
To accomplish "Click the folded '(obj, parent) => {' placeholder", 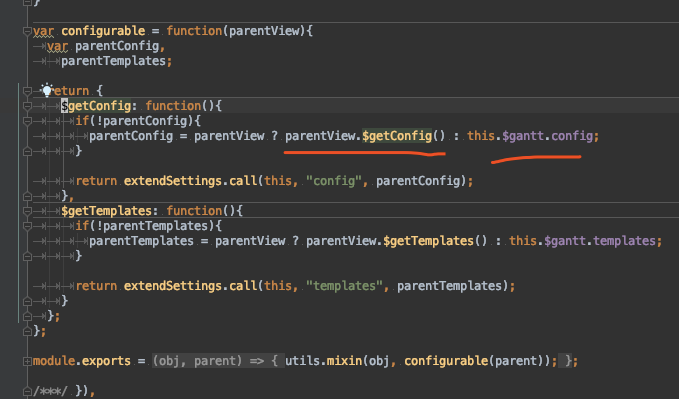I will point(218,361).
